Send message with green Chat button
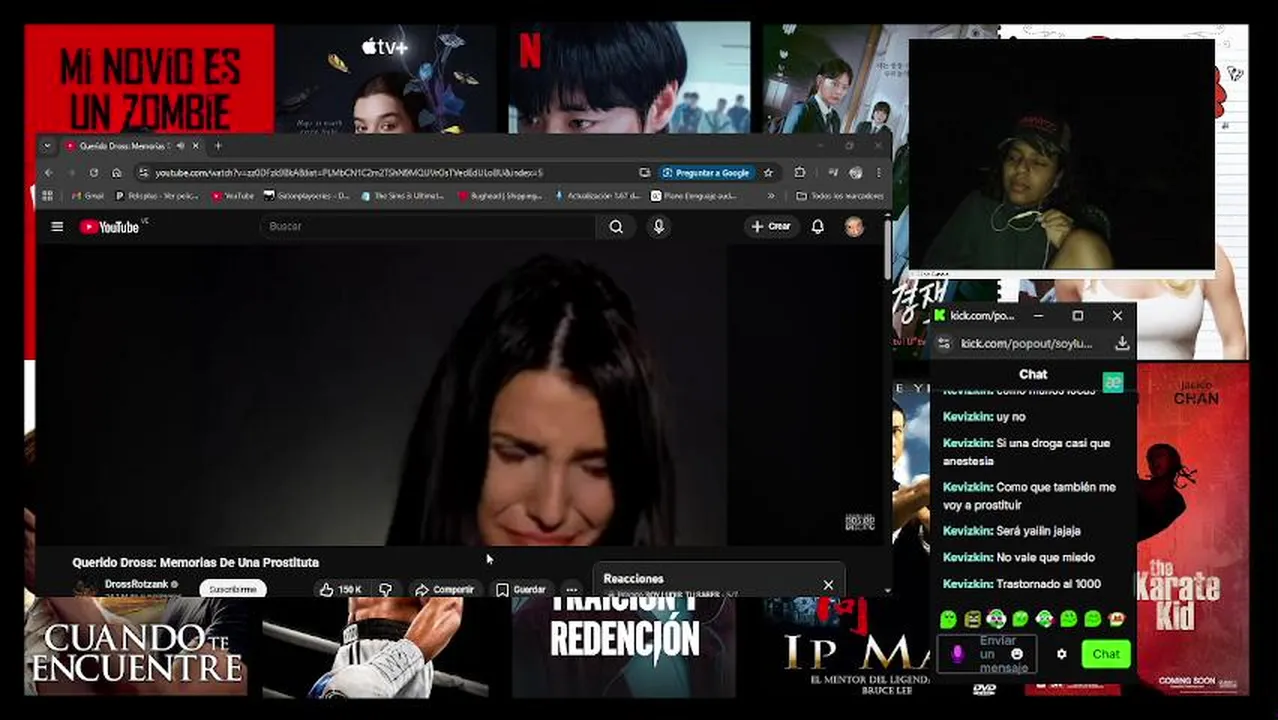 (1105, 654)
